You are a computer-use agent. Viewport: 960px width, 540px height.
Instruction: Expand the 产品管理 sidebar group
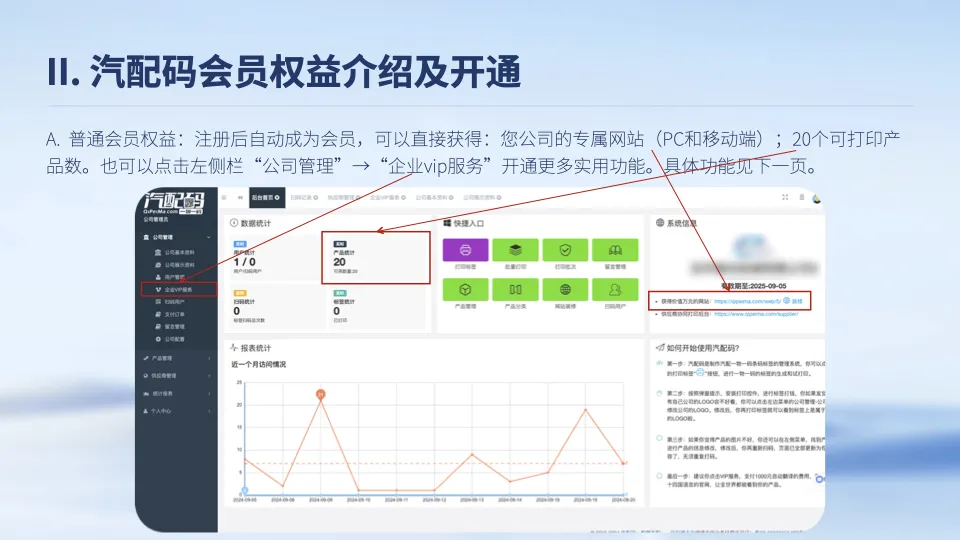point(176,358)
